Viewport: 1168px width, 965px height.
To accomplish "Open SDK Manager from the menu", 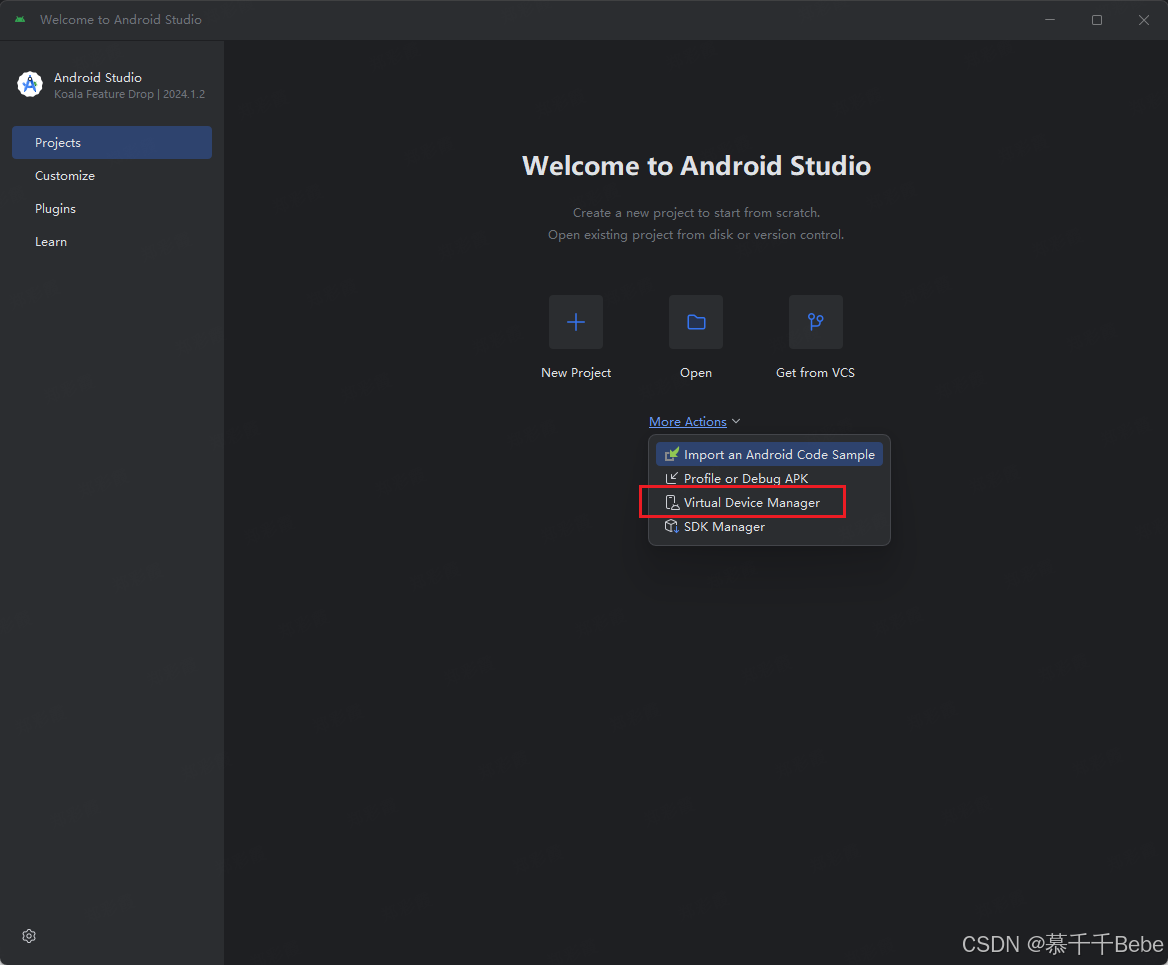I will 724,526.
